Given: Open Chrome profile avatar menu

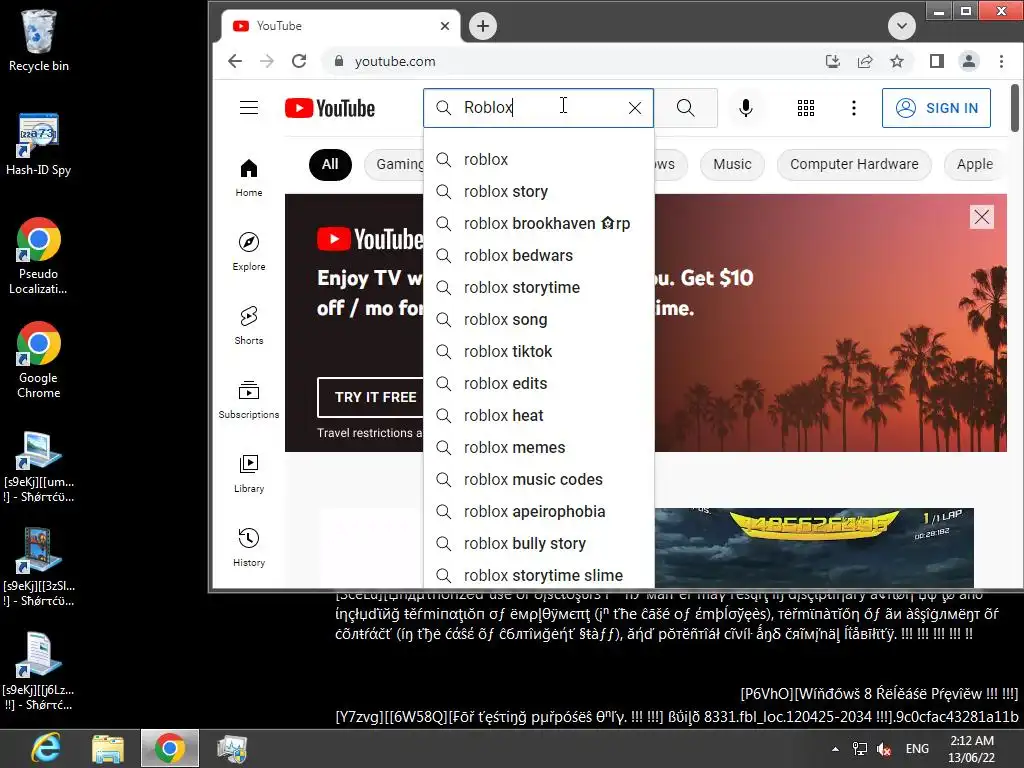Looking at the screenshot, I should pos(969,61).
